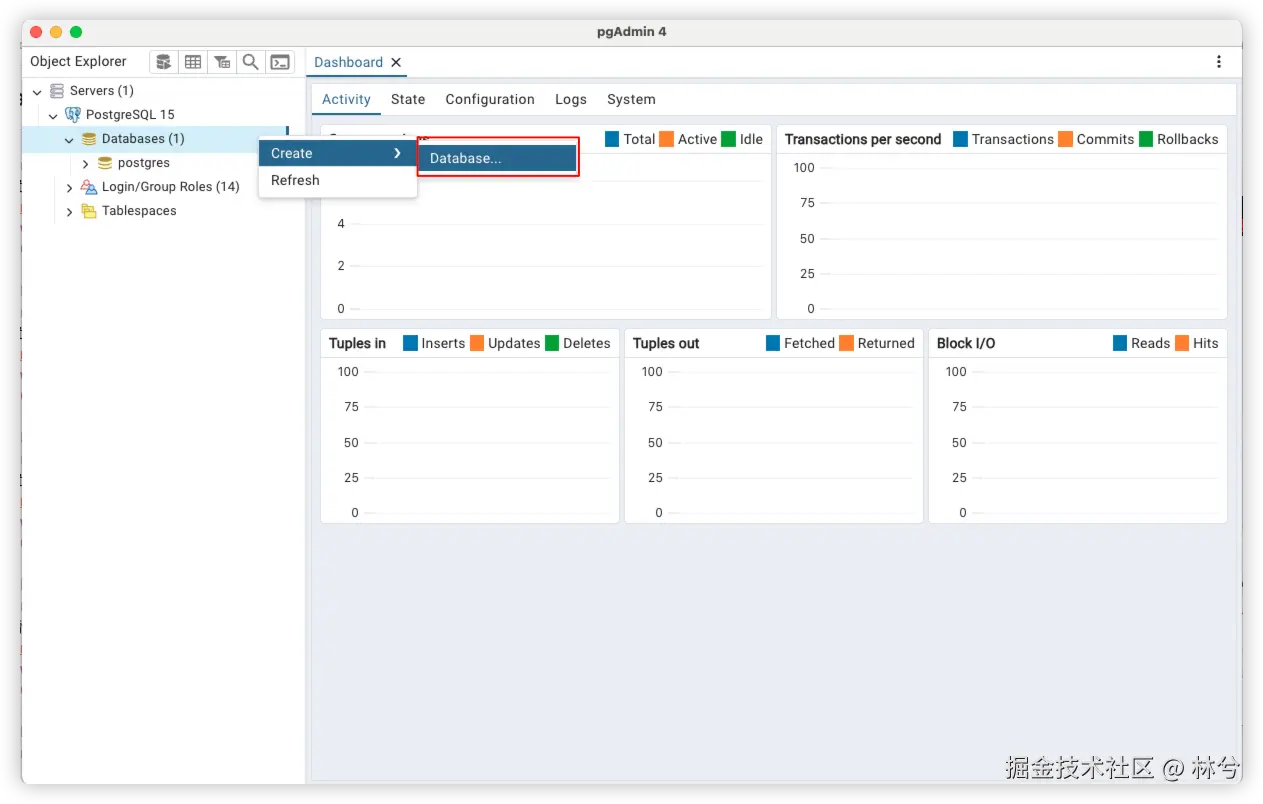Viewport: 1263px width, 804px height.
Task: Choose Refresh in the context menu
Action: pos(338,180)
